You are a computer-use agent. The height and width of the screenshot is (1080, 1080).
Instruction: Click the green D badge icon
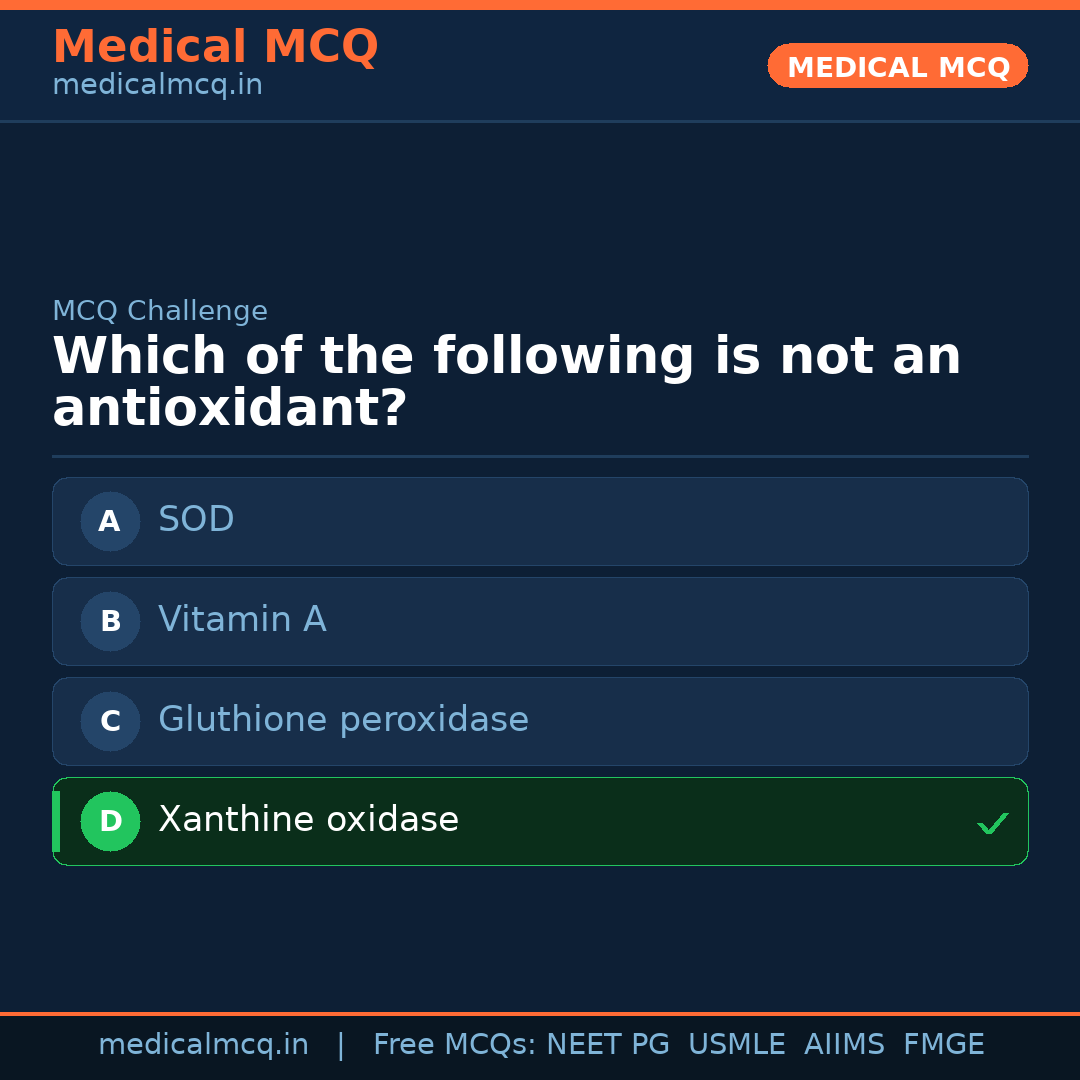click(110, 821)
